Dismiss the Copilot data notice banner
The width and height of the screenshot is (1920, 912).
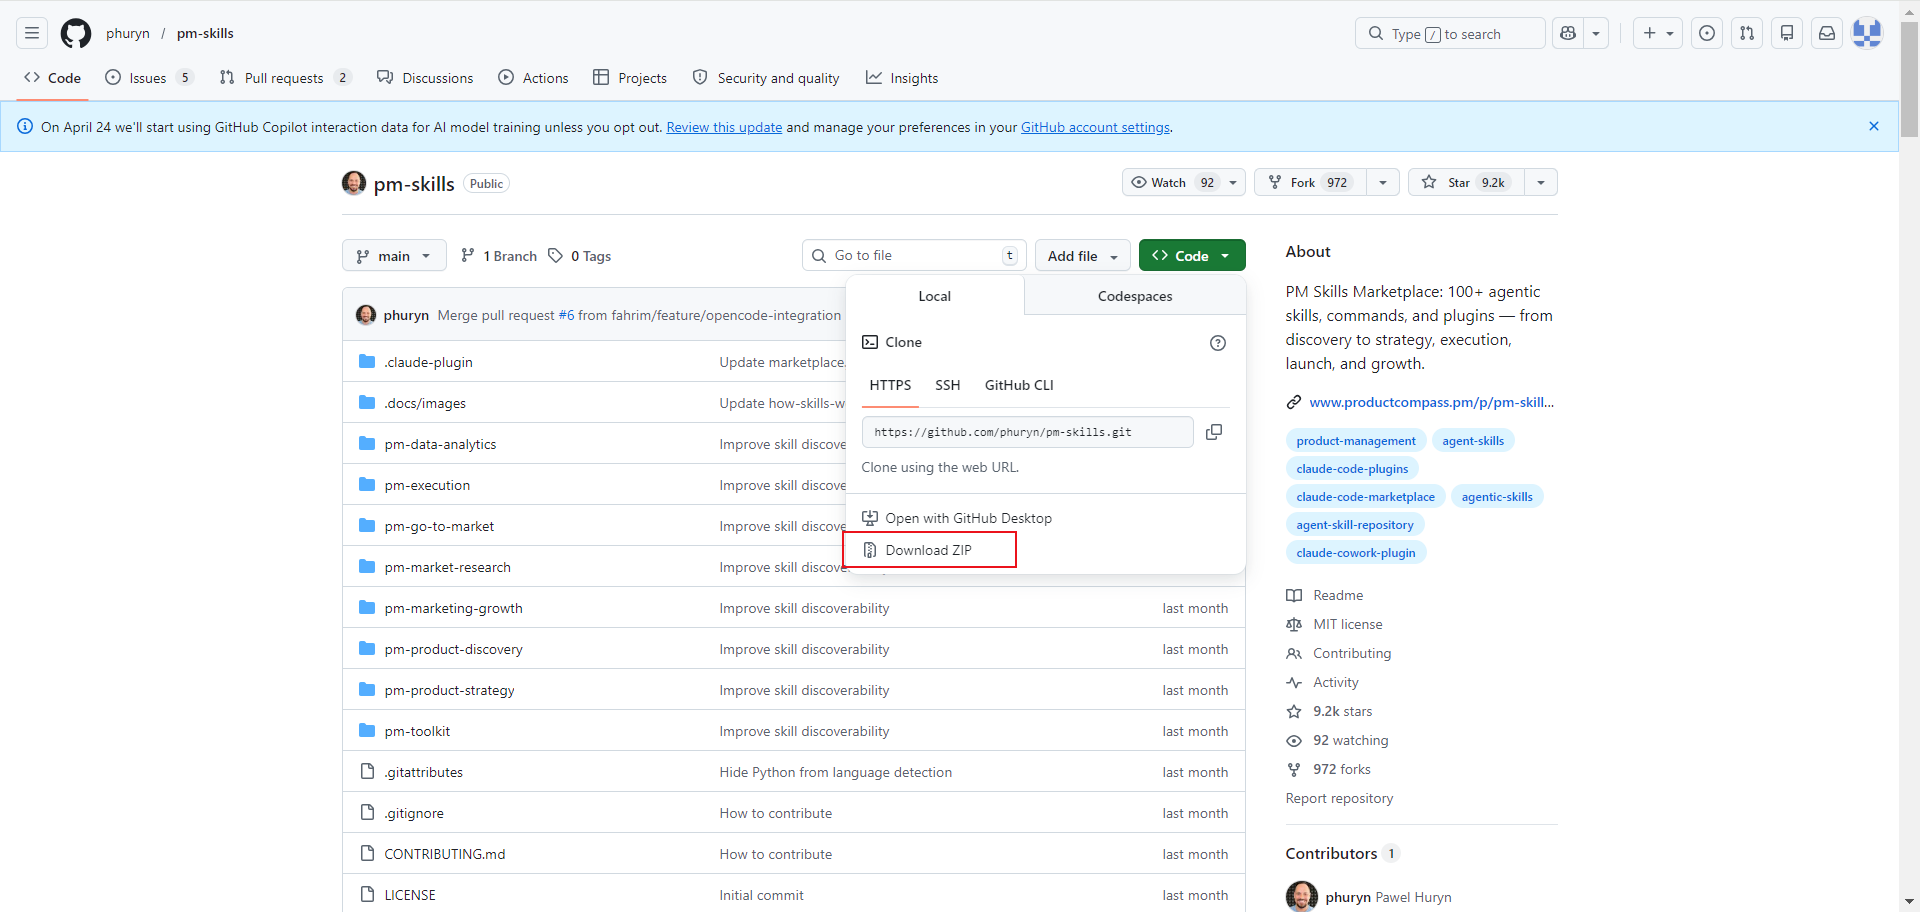[1874, 126]
